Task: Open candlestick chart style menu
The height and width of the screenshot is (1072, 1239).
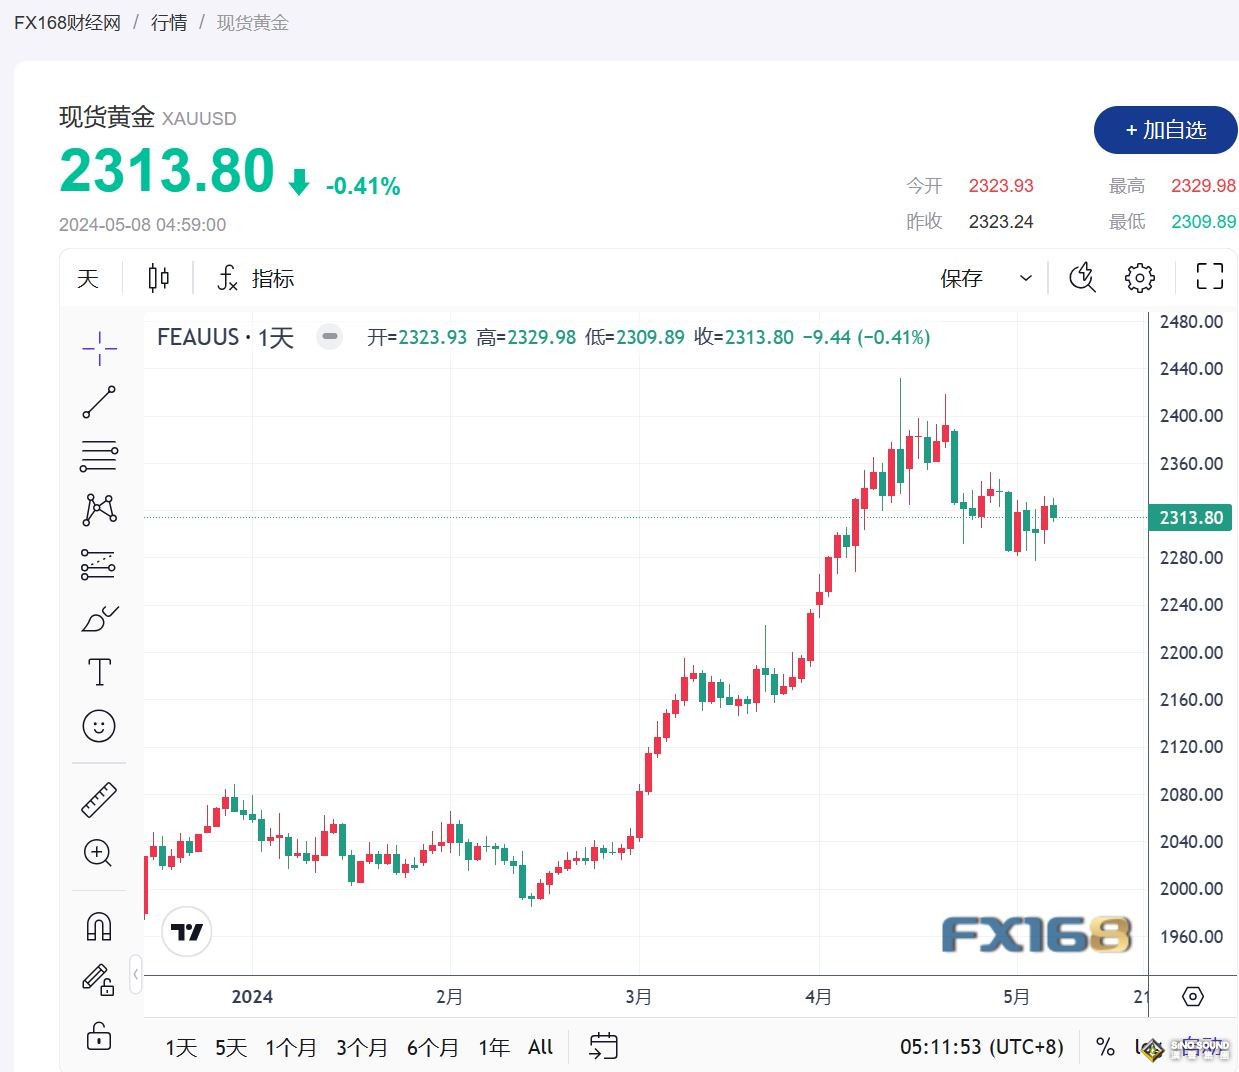Action: [x=158, y=278]
